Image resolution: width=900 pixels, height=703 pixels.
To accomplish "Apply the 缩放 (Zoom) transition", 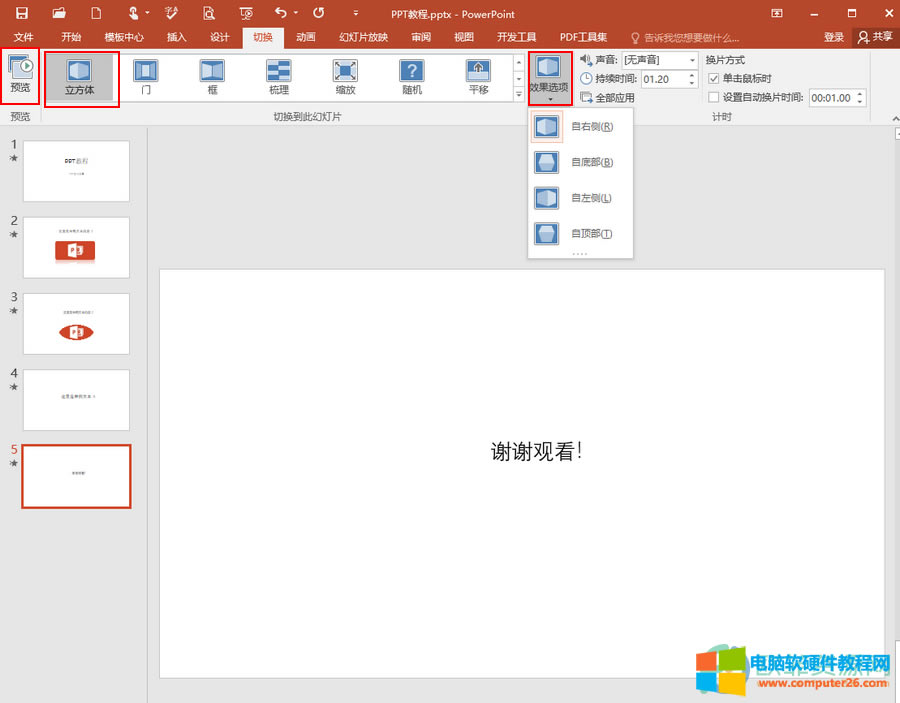I will pyautogui.click(x=344, y=78).
